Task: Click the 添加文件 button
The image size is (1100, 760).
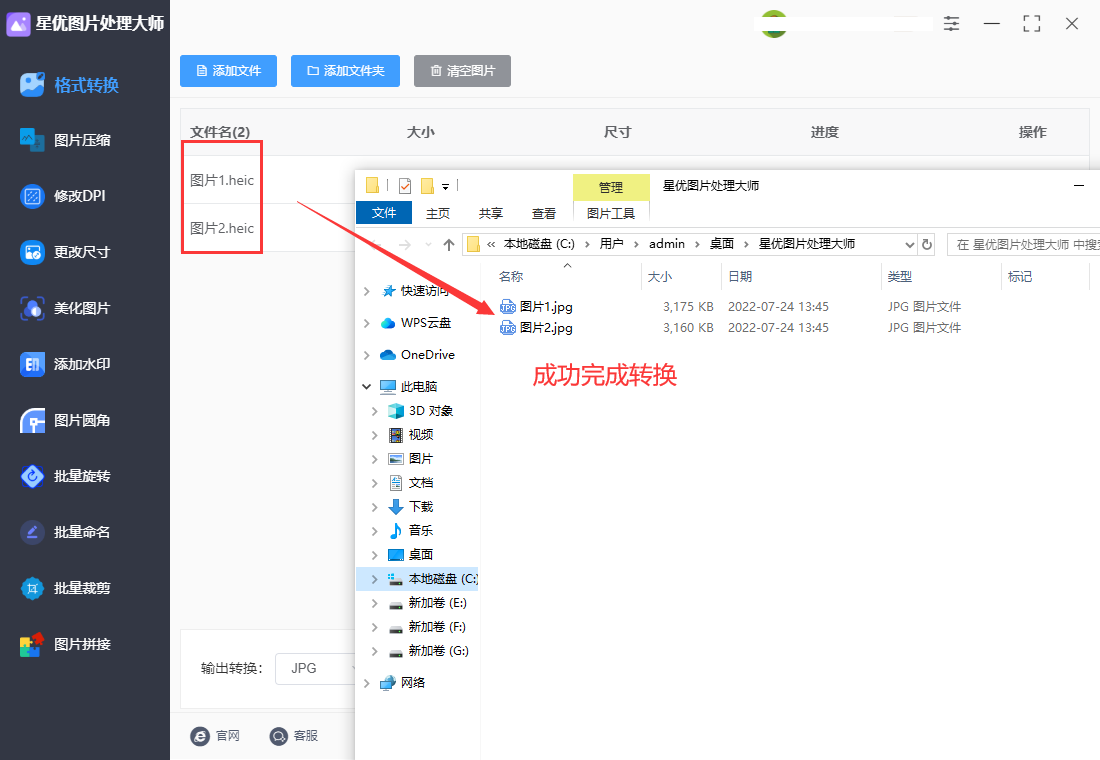Action: pos(228,71)
